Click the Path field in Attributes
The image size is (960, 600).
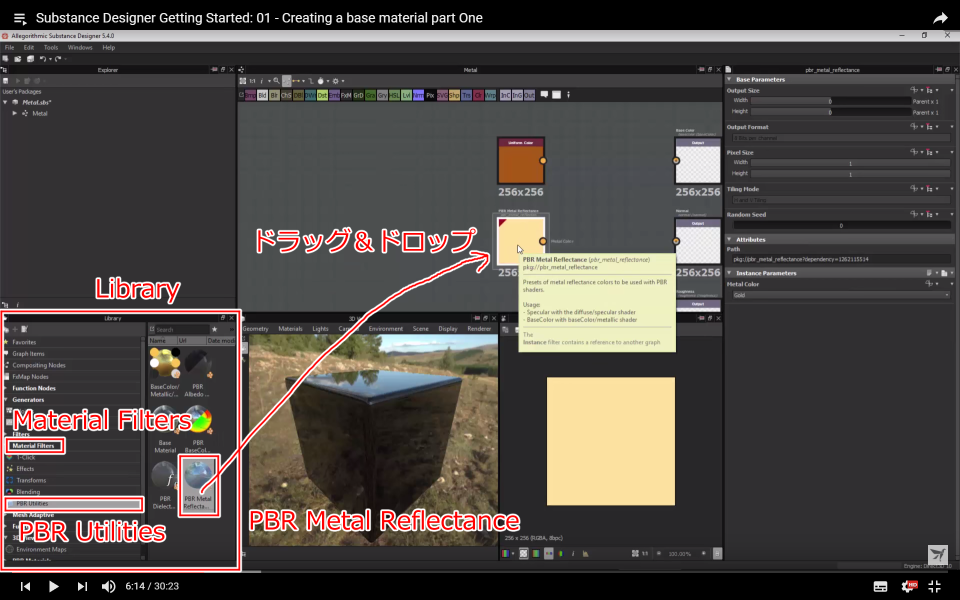point(841,259)
